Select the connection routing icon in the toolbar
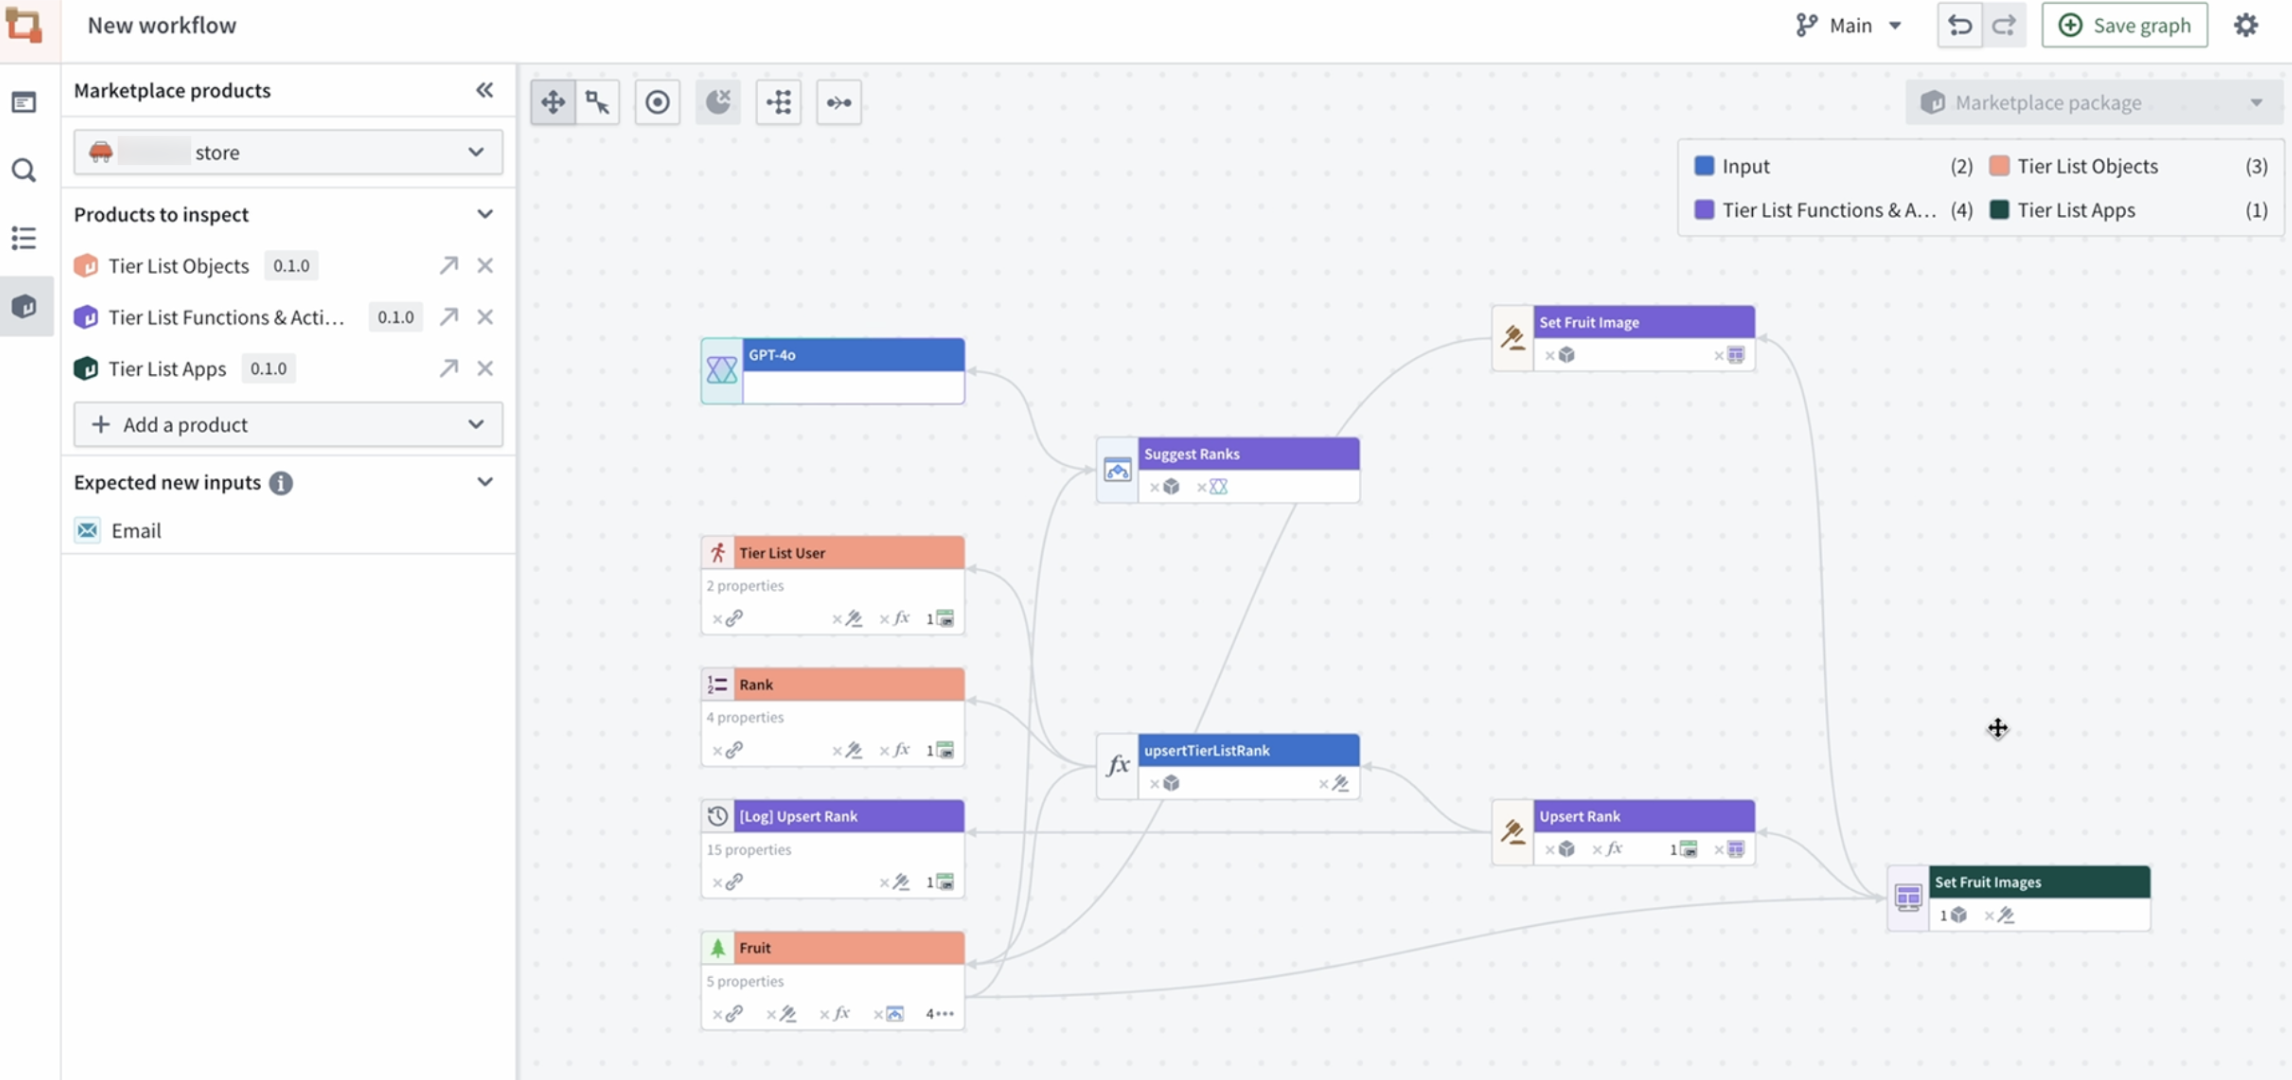This screenshot has width=2292, height=1080. 839,101
